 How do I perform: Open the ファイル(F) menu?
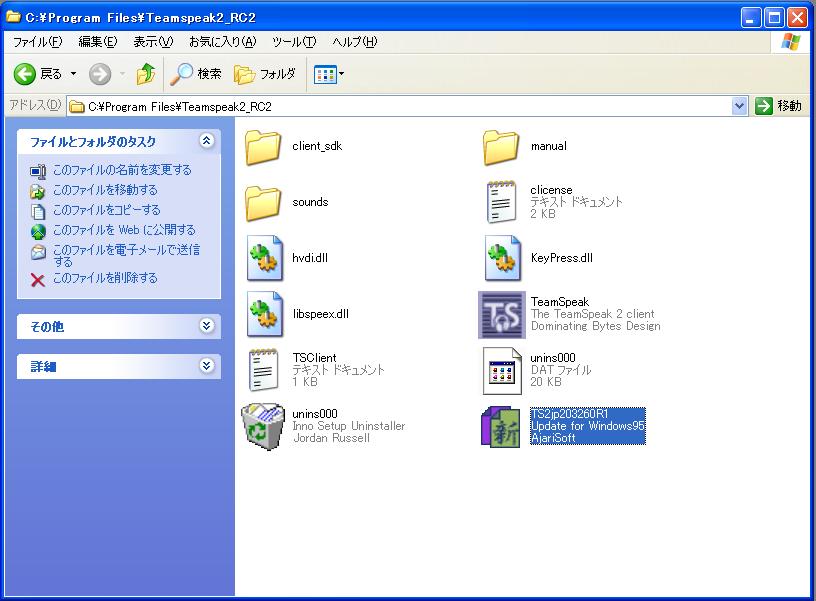(x=37, y=42)
